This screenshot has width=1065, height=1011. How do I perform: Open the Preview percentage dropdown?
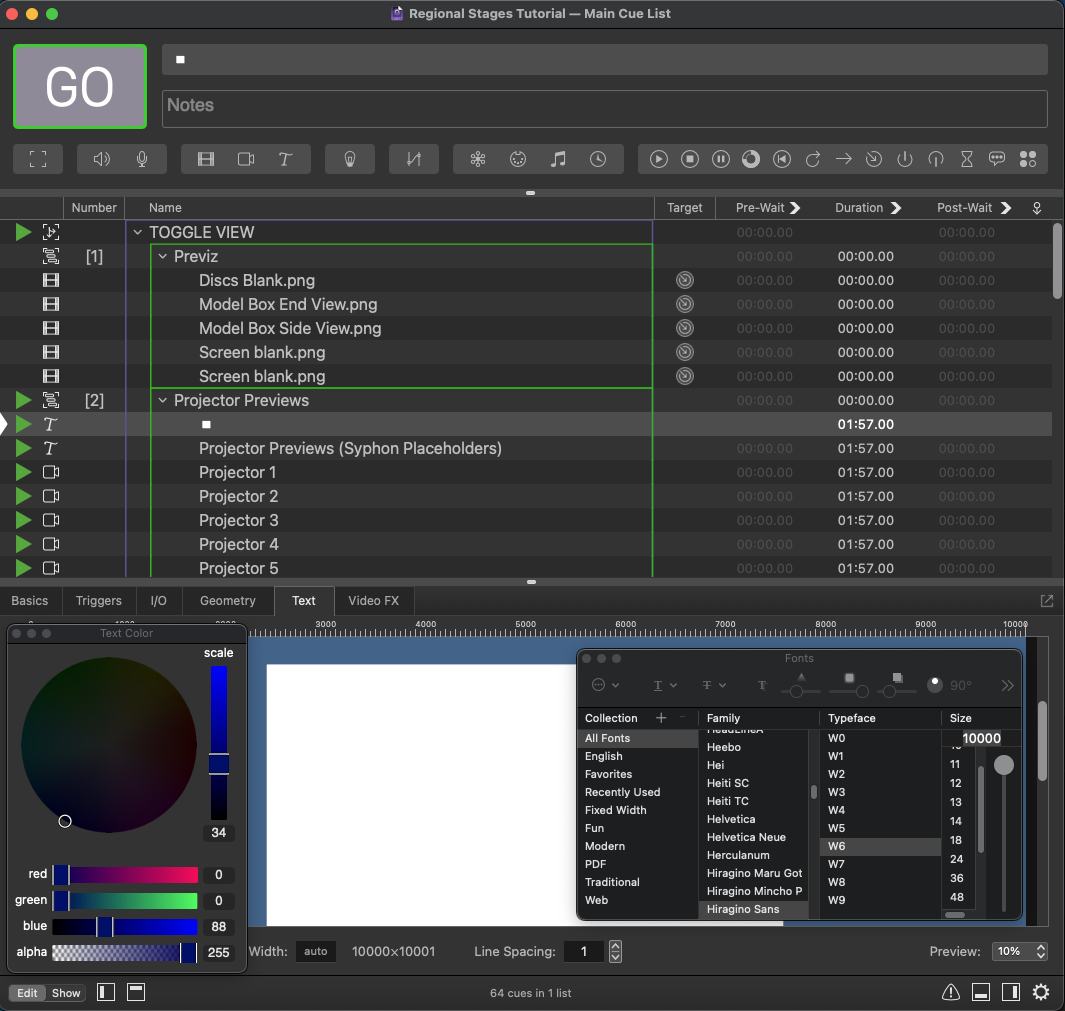1019,951
